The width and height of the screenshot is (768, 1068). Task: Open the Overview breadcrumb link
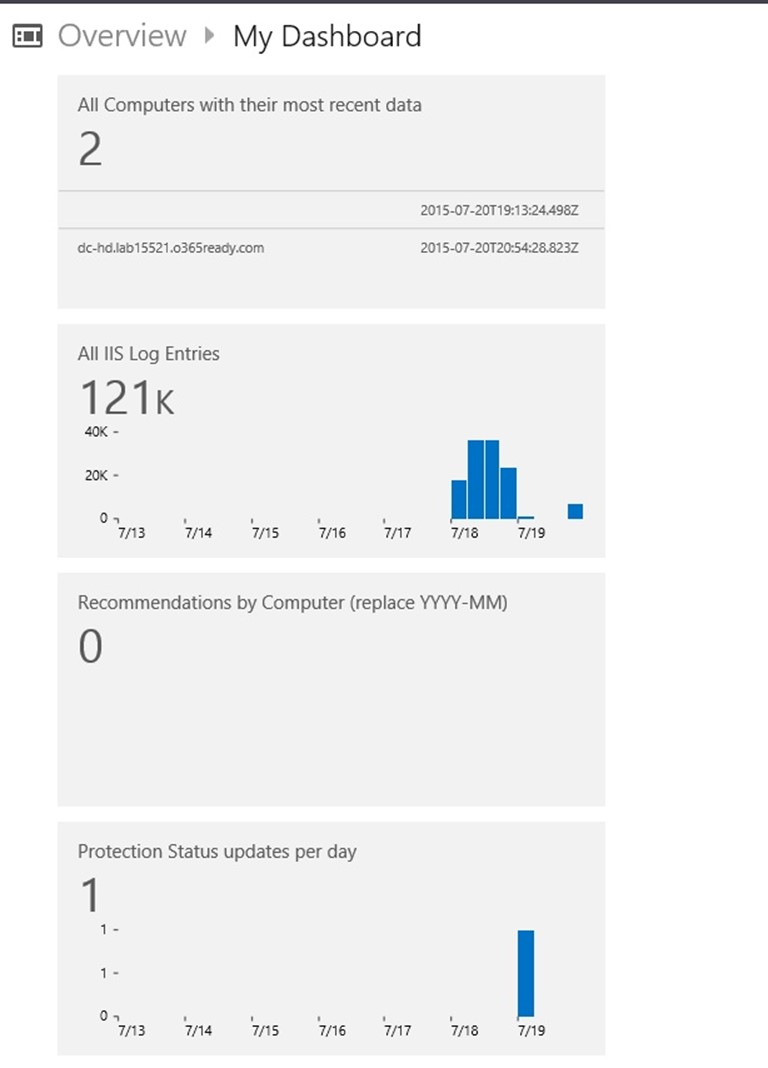pos(122,37)
